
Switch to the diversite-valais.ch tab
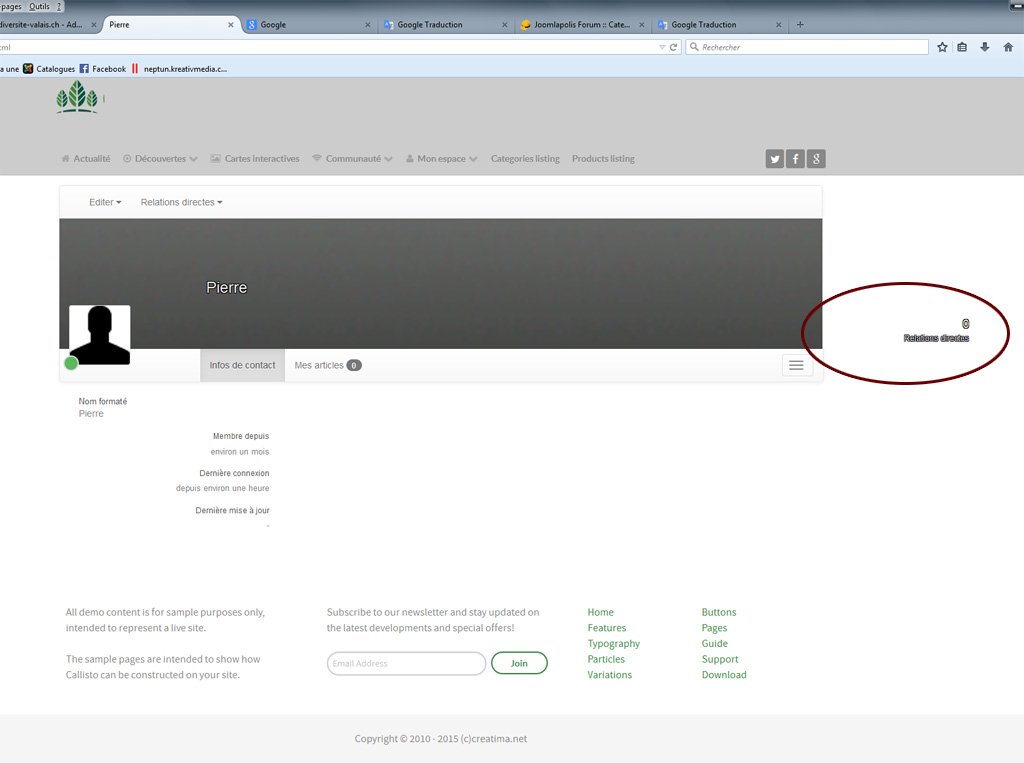tap(49, 25)
